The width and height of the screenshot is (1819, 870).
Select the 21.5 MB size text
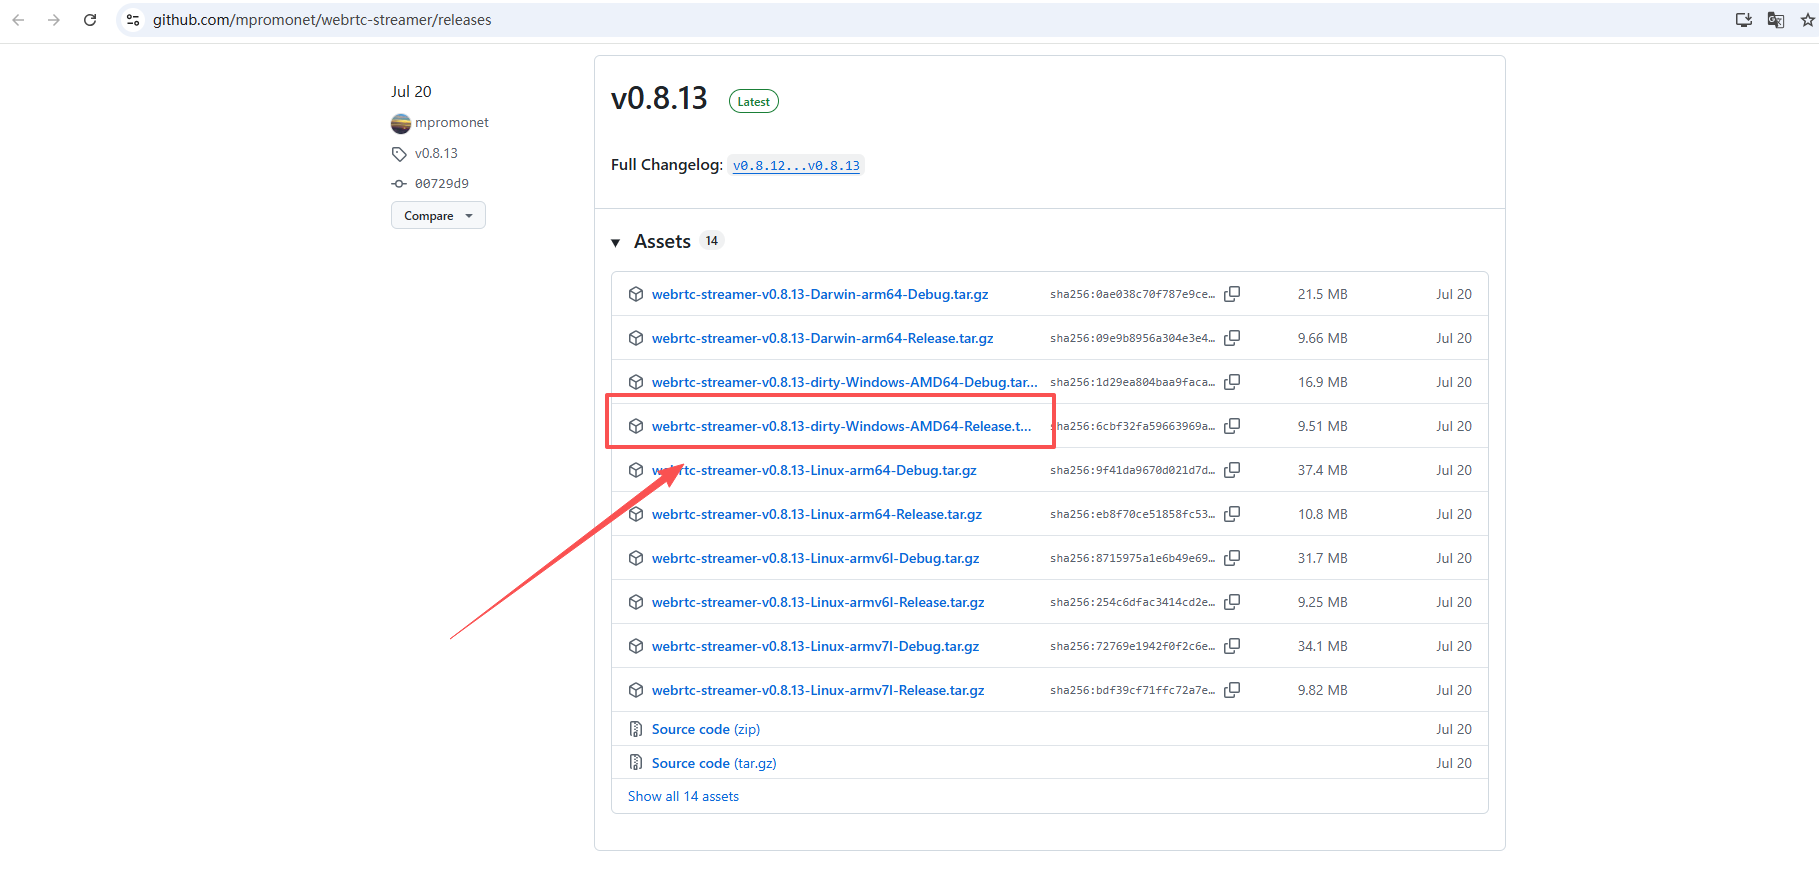1323,294
